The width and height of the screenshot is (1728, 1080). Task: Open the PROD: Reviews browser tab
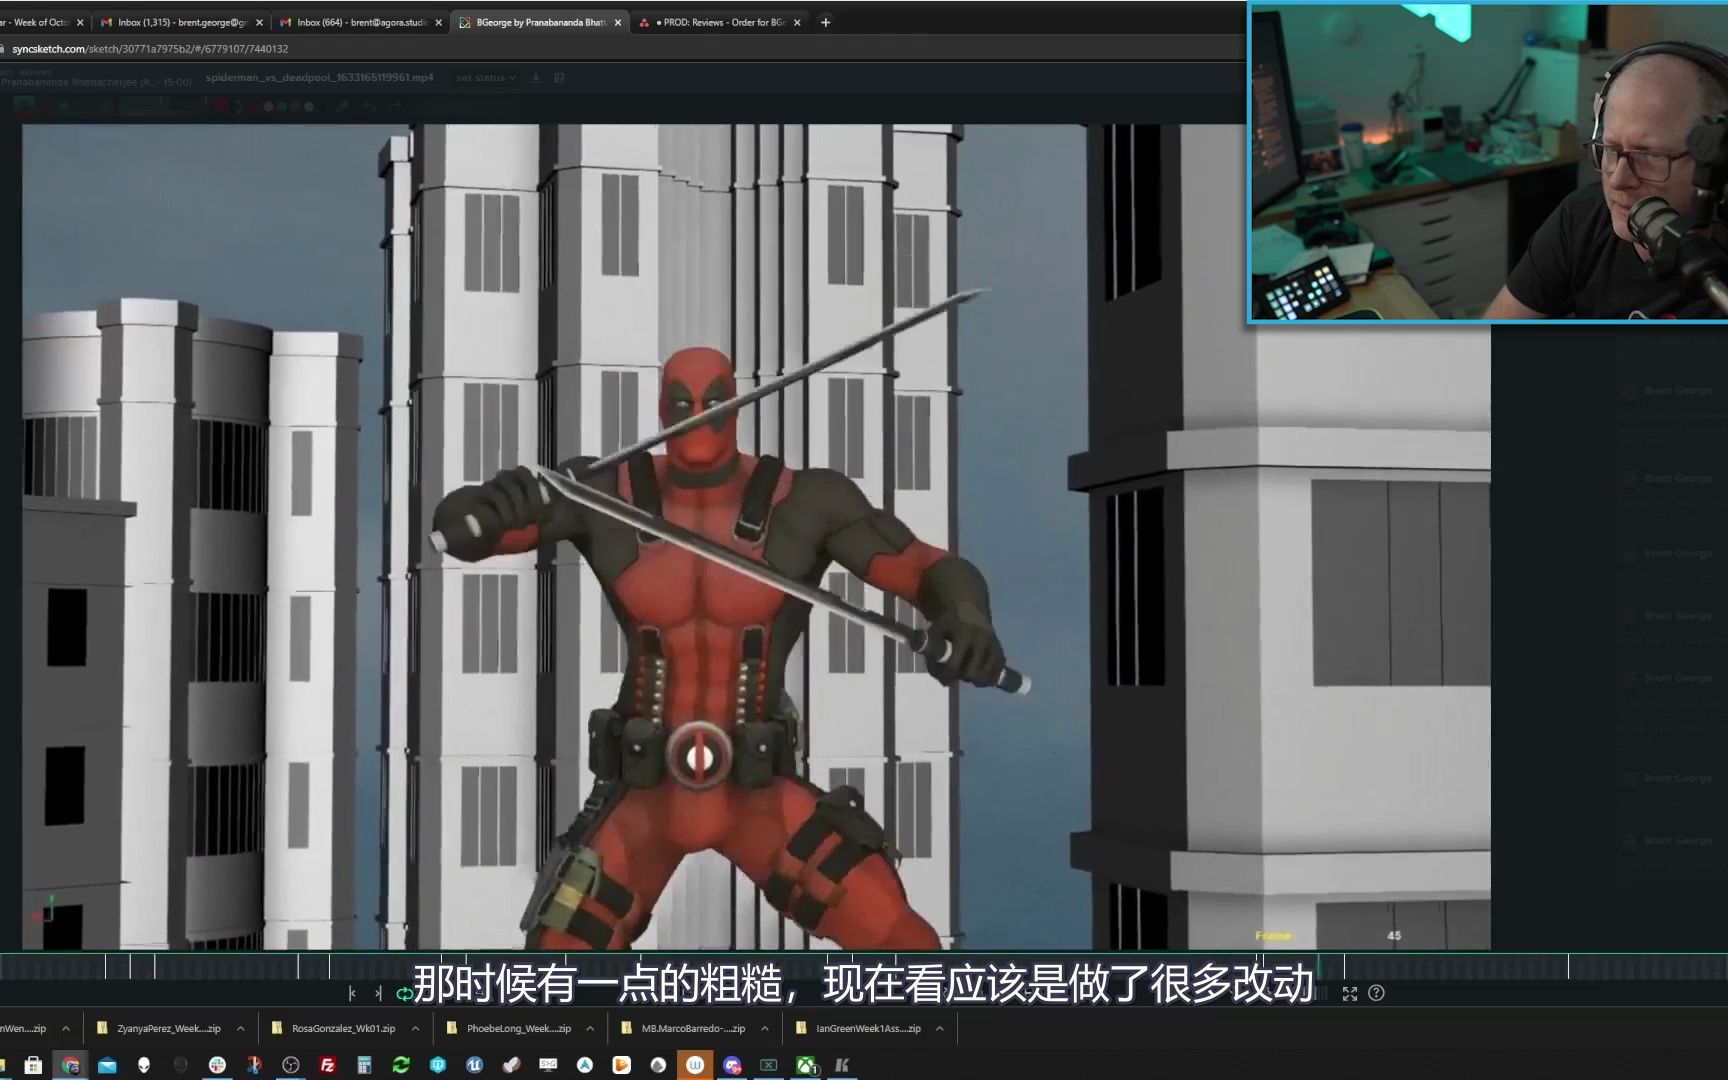pos(721,22)
